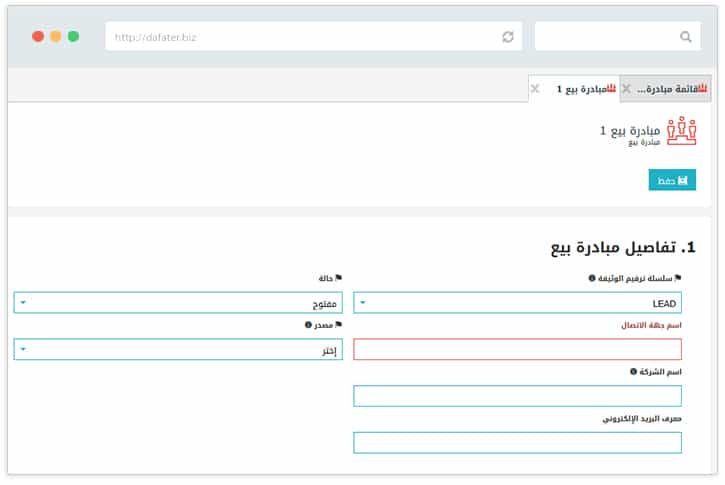Image resolution: width=725 pixels, height=485 pixels.
Task: Click the browser reload icon
Action: [508, 37]
